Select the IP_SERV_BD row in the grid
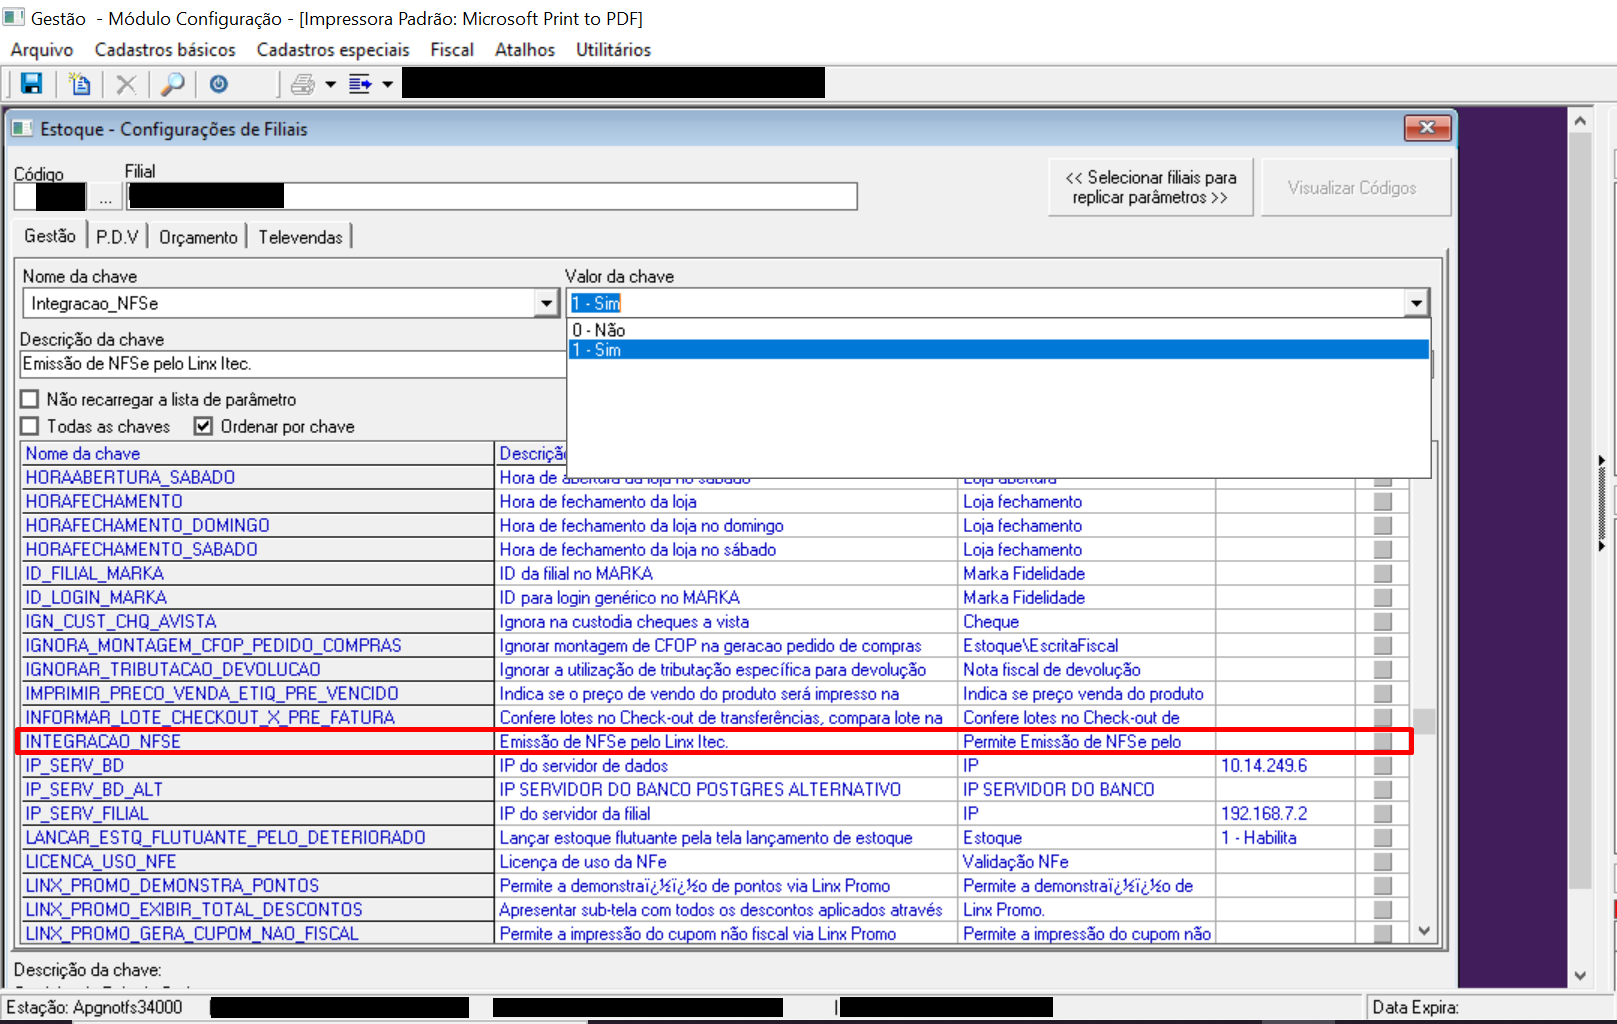The width and height of the screenshot is (1617, 1024). click(x=75, y=766)
